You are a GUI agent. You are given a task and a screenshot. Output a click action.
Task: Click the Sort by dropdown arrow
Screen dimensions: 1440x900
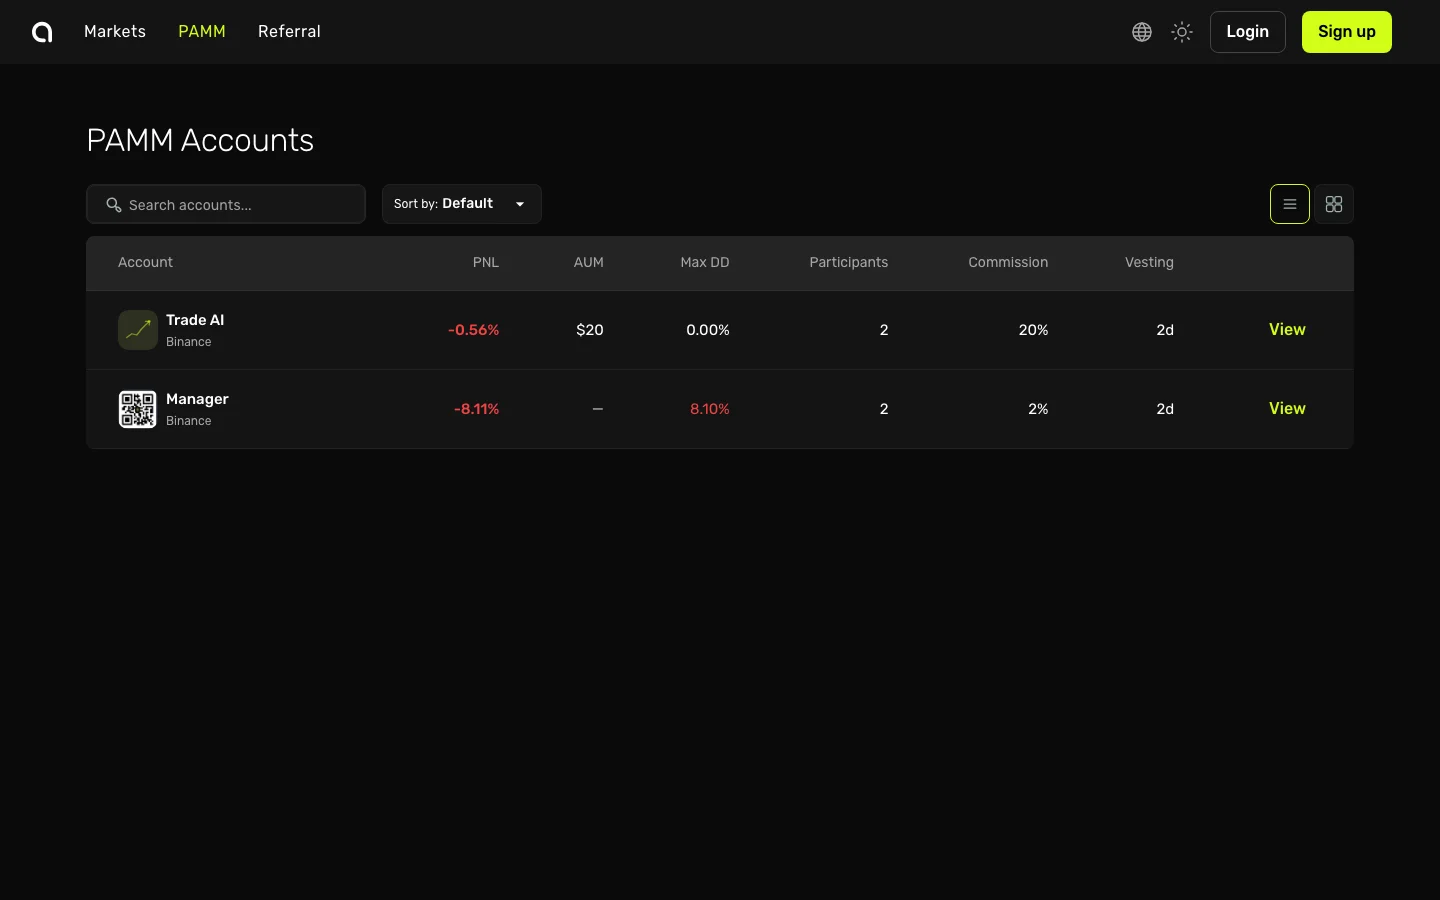(x=520, y=204)
